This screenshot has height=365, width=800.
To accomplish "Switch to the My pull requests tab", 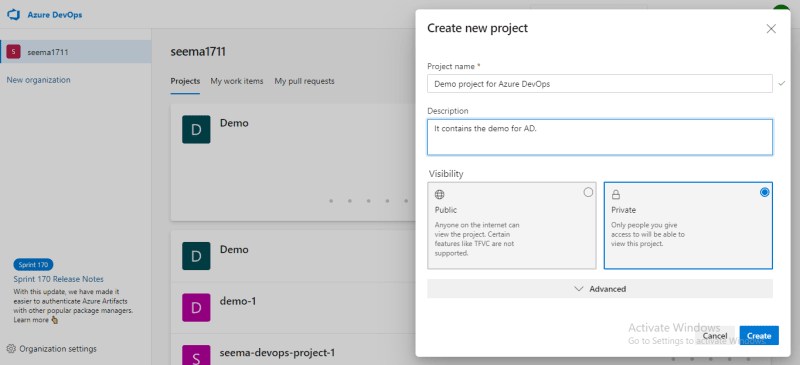I will 305,81.
